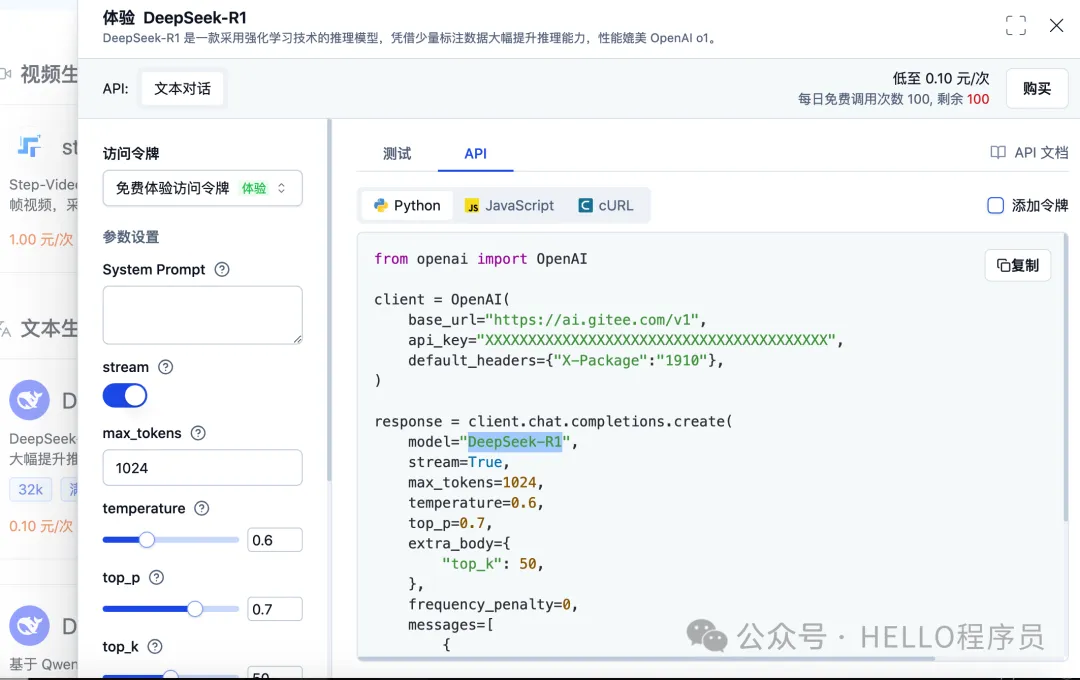Click the highlighted DeepSeek-R1 model name in code
The width and height of the screenshot is (1080, 680).
[x=515, y=442]
